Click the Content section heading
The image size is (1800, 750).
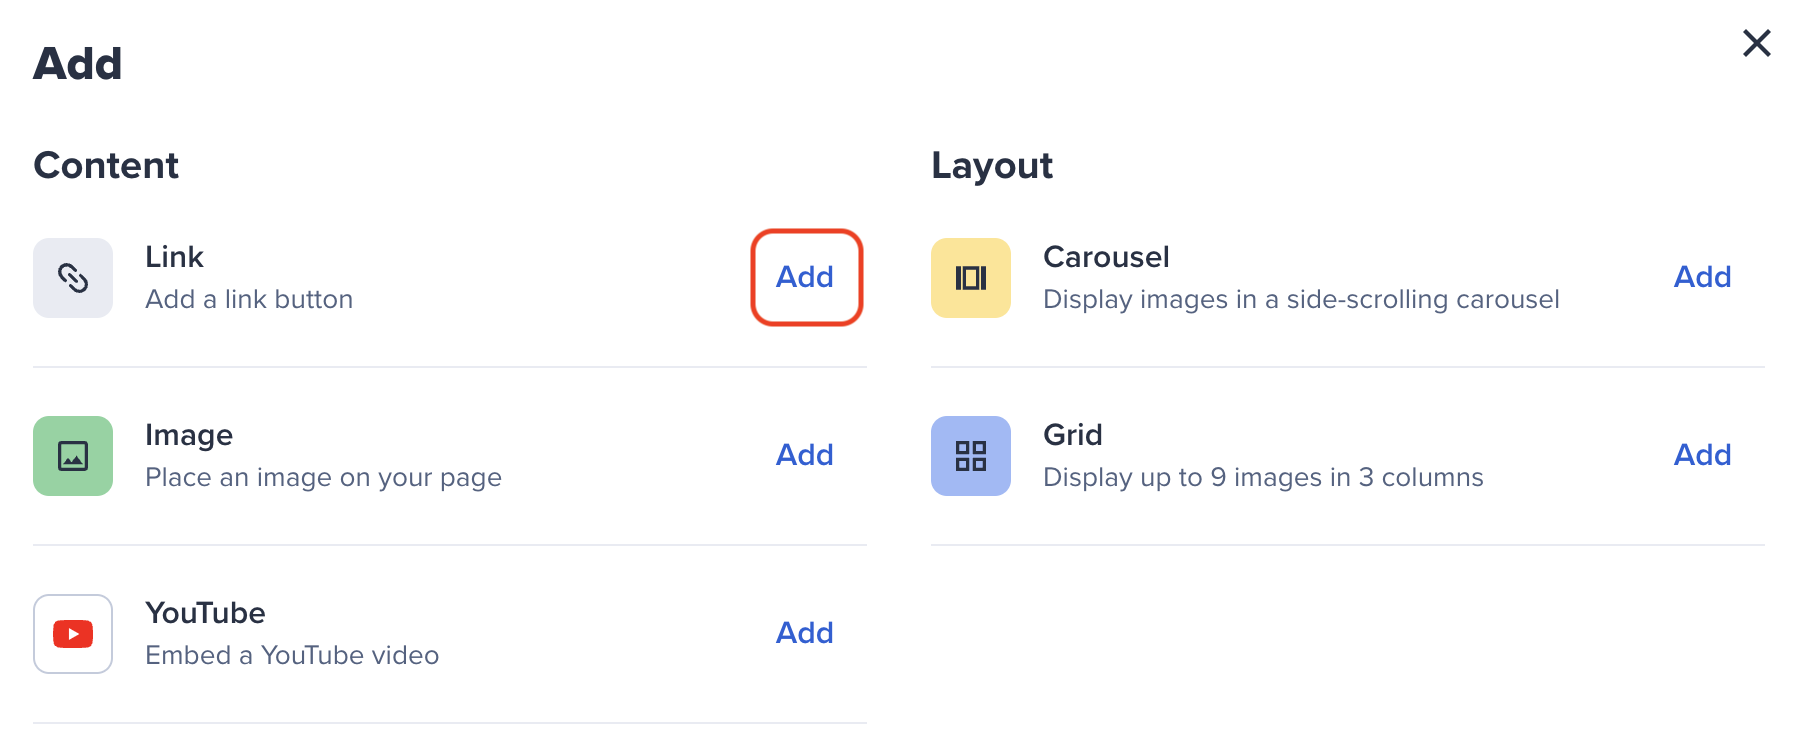[106, 165]
